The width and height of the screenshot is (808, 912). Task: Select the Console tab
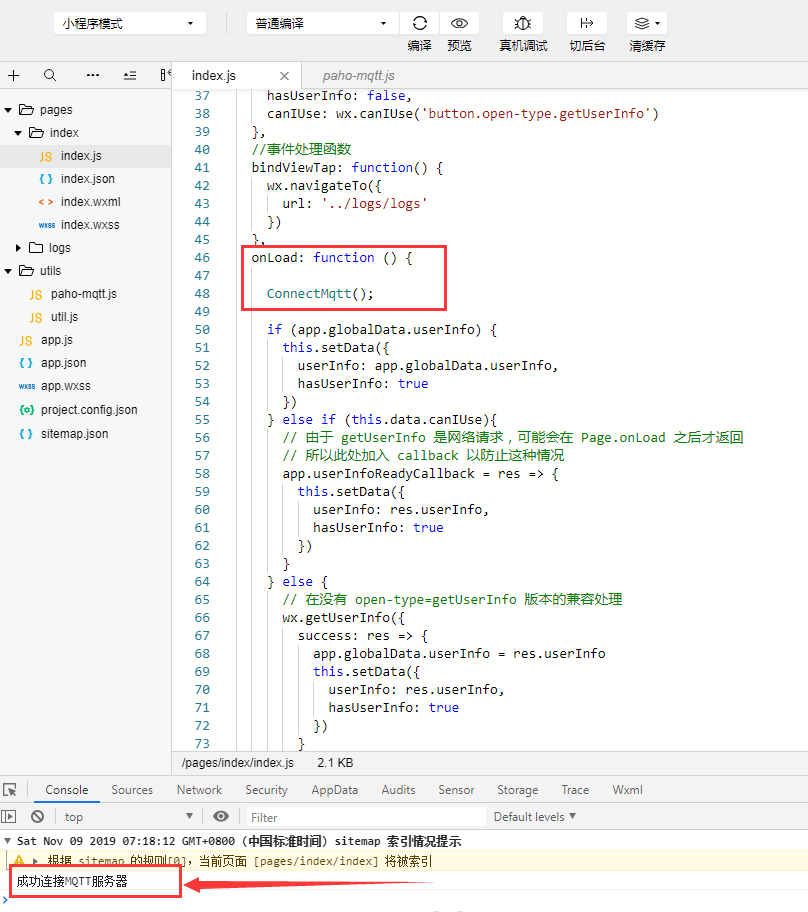(67, 790)
